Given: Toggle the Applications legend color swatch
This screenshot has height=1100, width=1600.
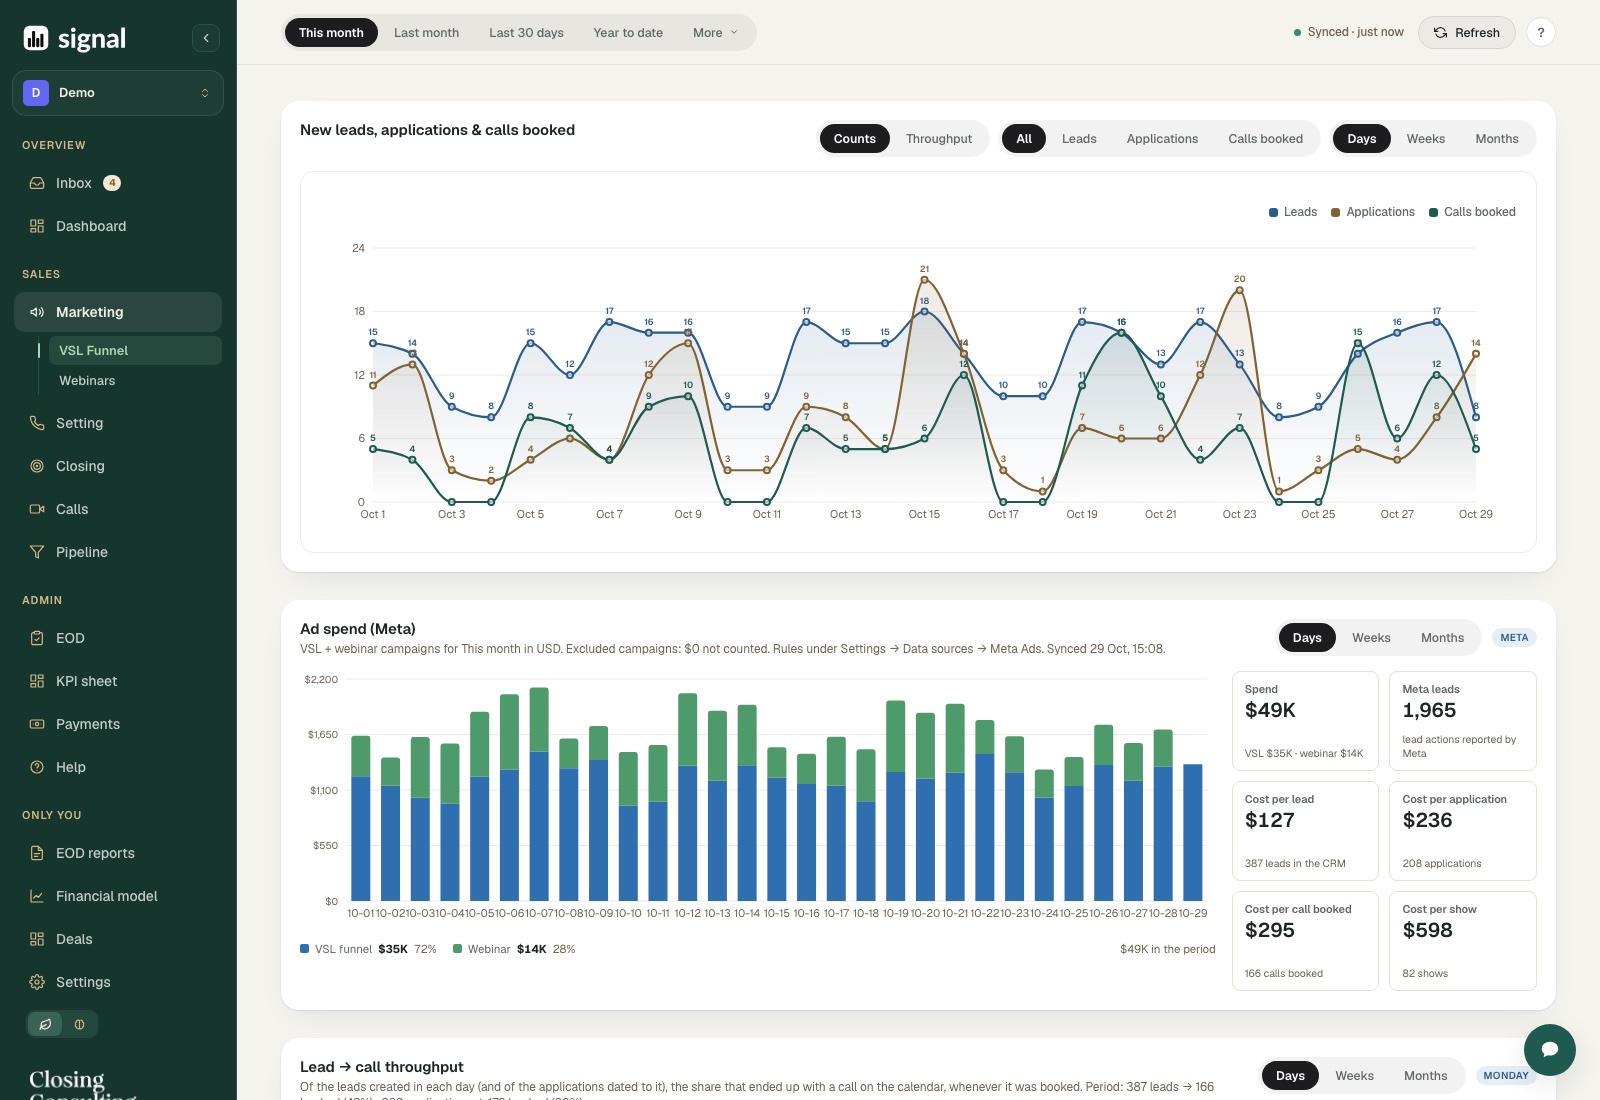Looking at the screenshot, I should [1335, 212].
